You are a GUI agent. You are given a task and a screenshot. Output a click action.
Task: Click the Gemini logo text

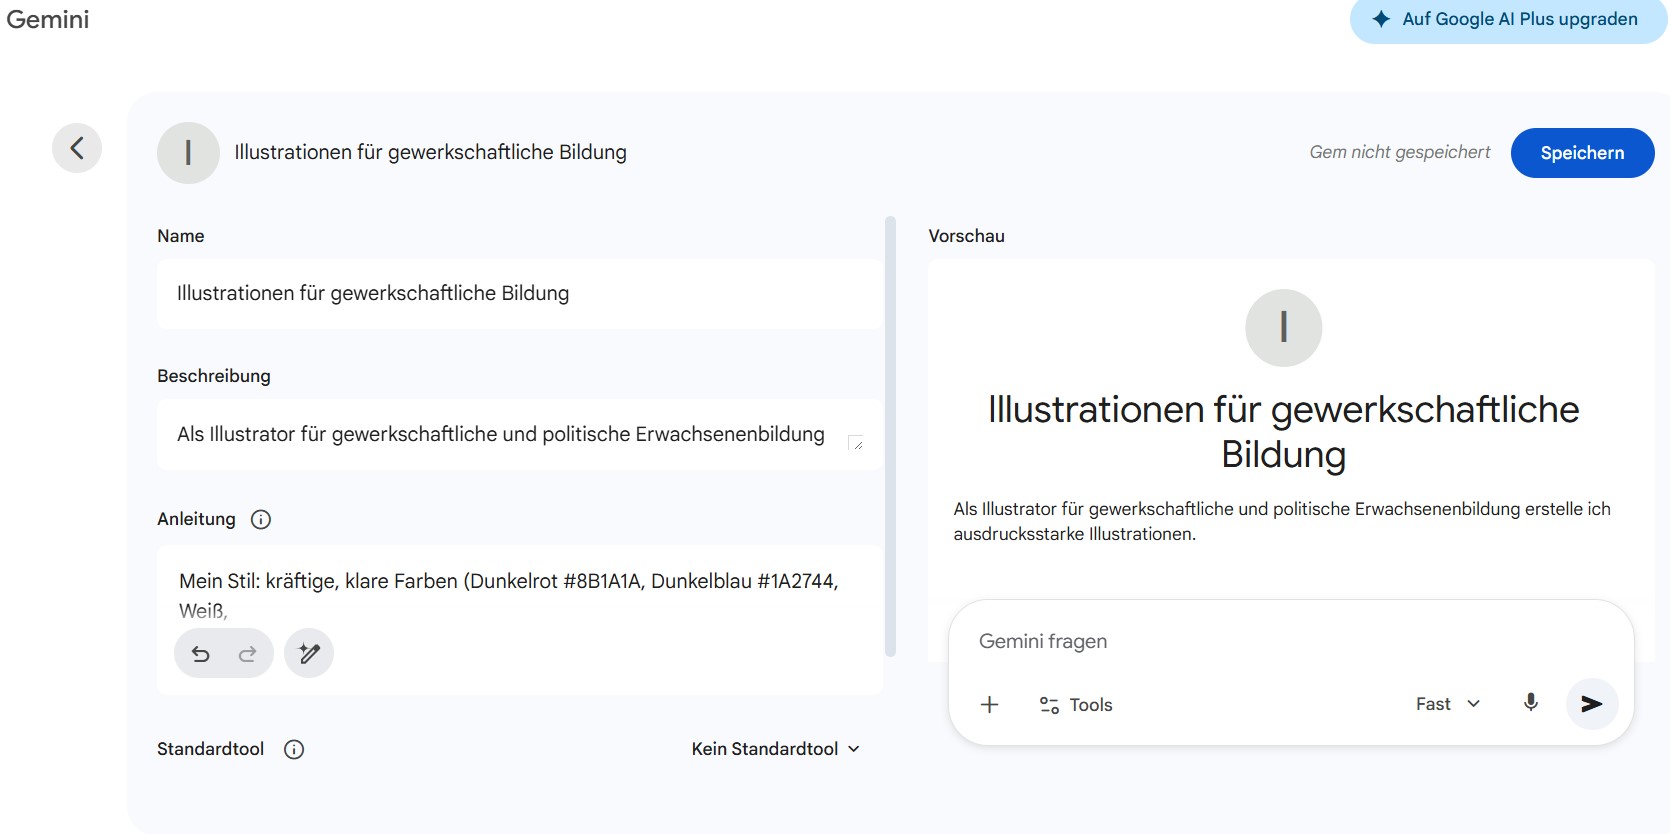pos(48,20)
